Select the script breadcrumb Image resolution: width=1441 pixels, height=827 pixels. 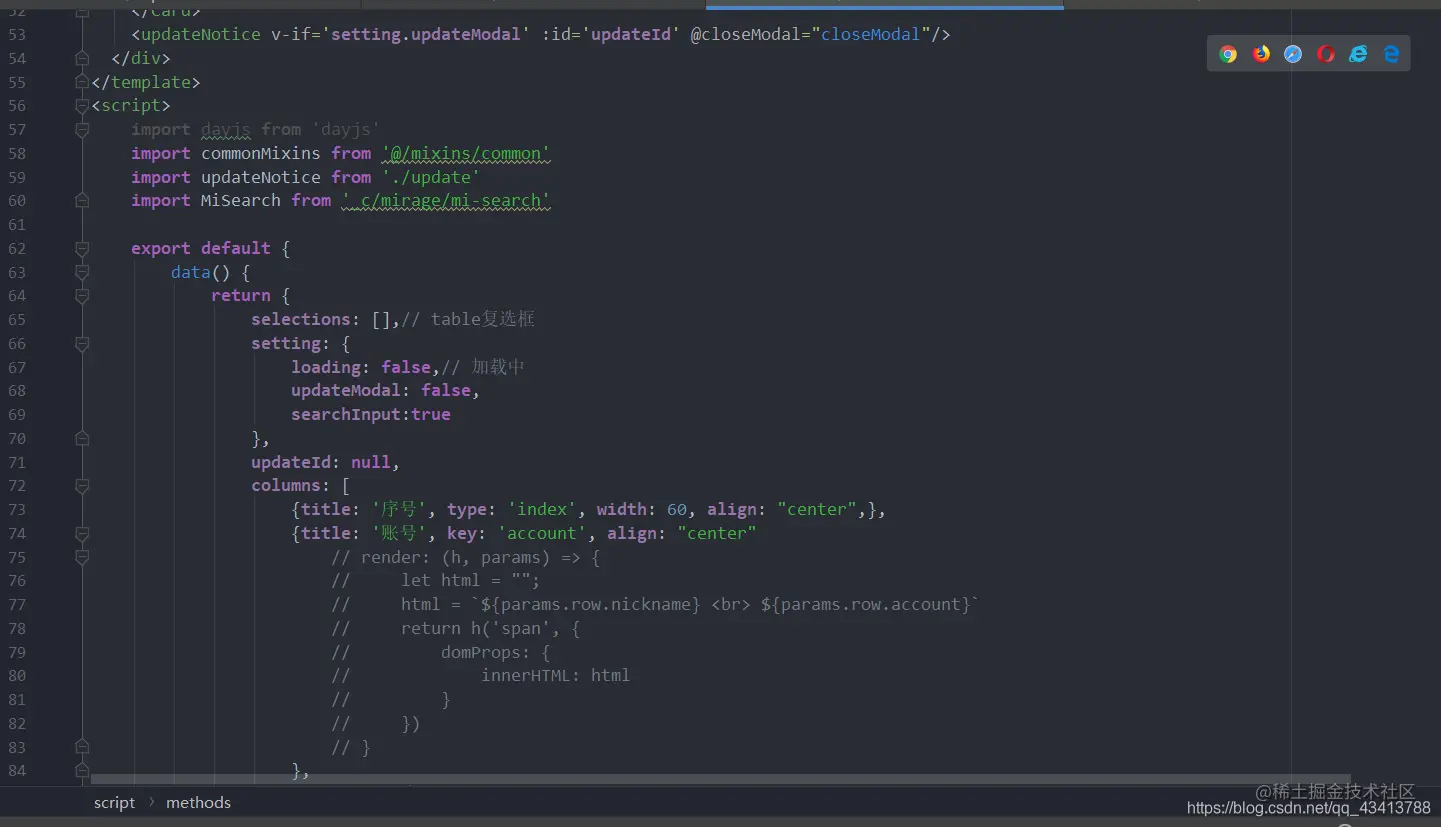point(114,802)
